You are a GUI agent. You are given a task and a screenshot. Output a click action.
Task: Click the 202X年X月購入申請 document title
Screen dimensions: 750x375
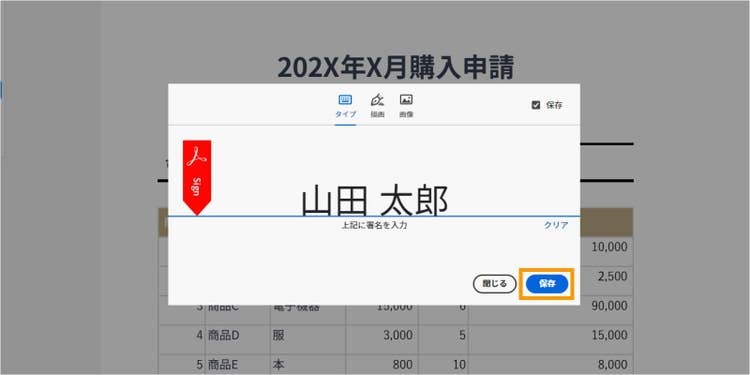click(x=396, y=67)
